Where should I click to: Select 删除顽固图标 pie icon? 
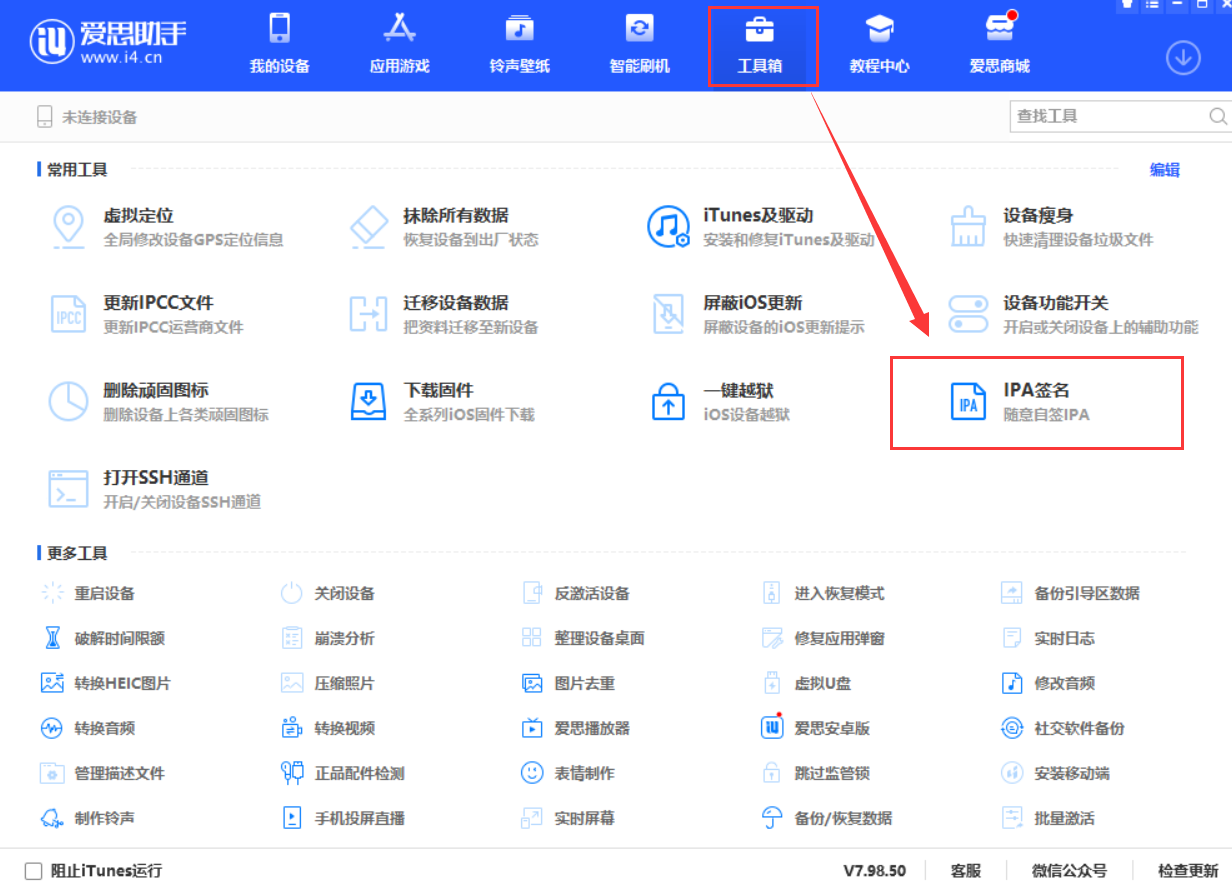[68, 401]
